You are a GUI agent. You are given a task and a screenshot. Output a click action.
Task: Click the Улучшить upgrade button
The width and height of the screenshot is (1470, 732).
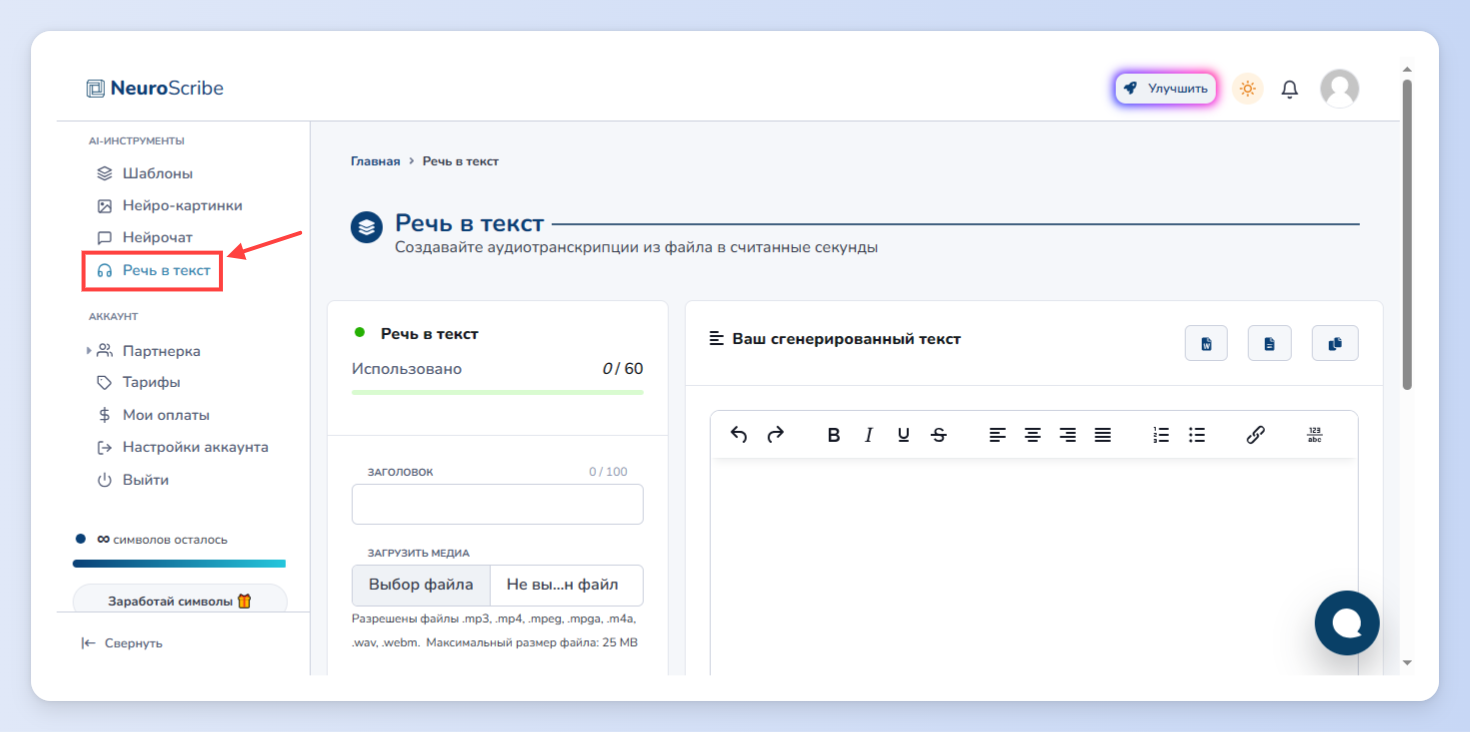pyautogui.click(x=1165, y=88)
